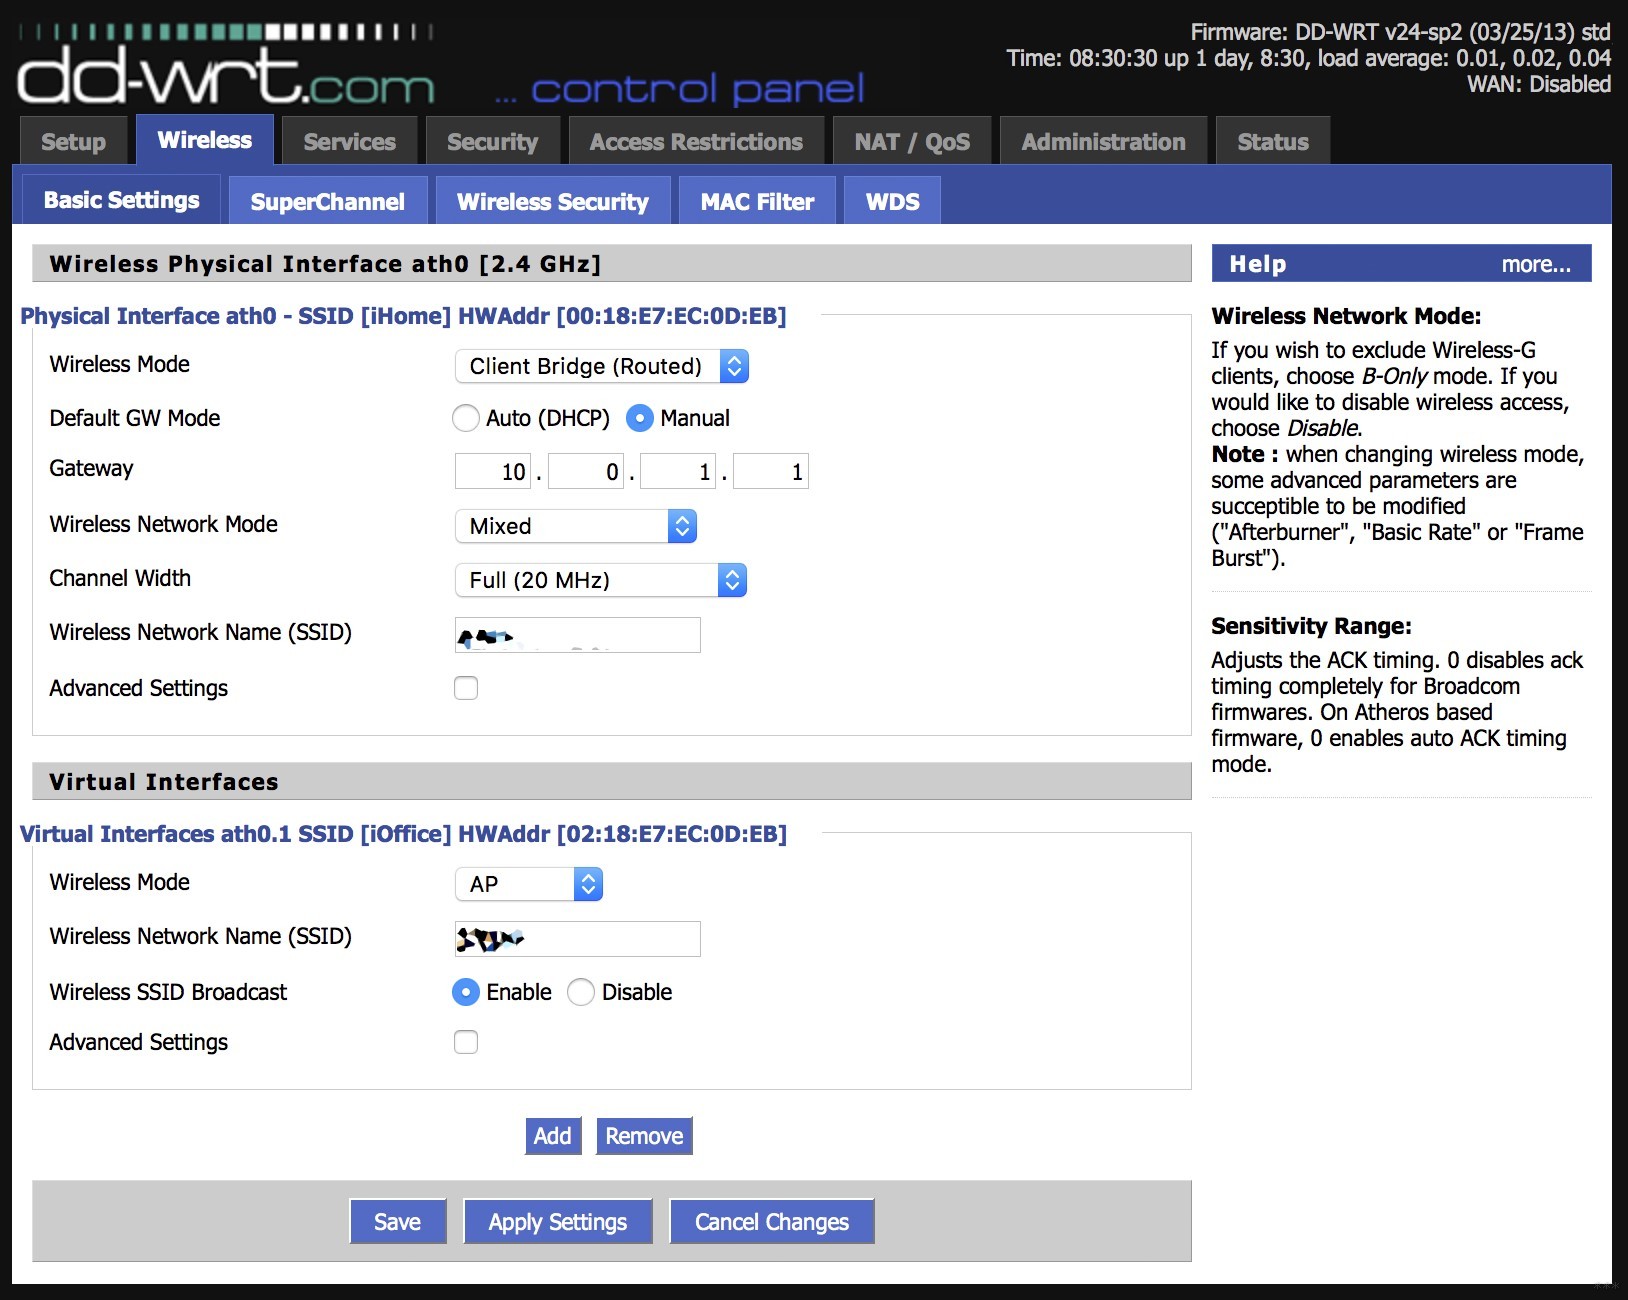This screenshot has height=1300, width=1628.
Task: Click the Firmware DD-WRT v24-sp2 text
Action: [1400, 32]
